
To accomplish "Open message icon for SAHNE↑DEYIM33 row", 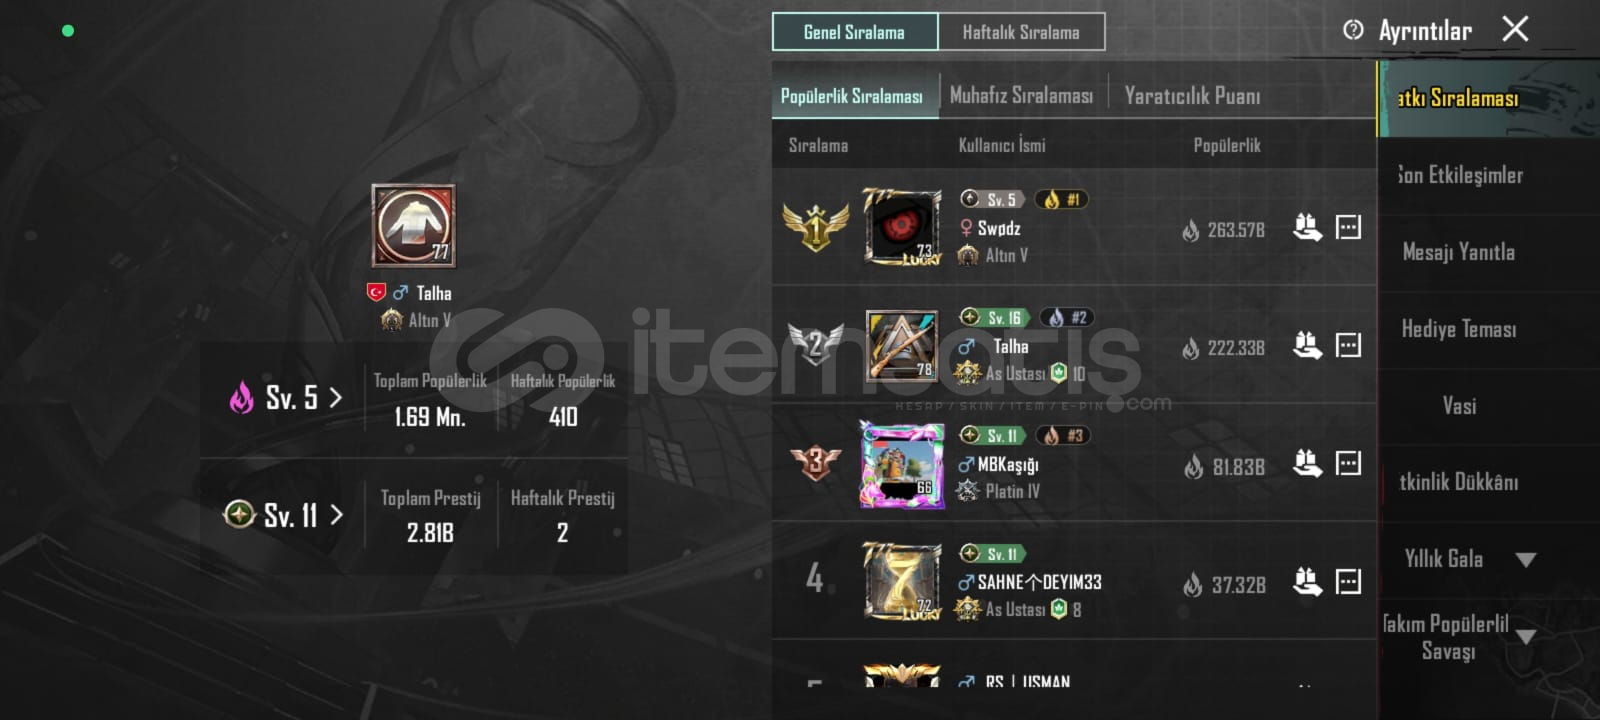I will [1348, 582].
